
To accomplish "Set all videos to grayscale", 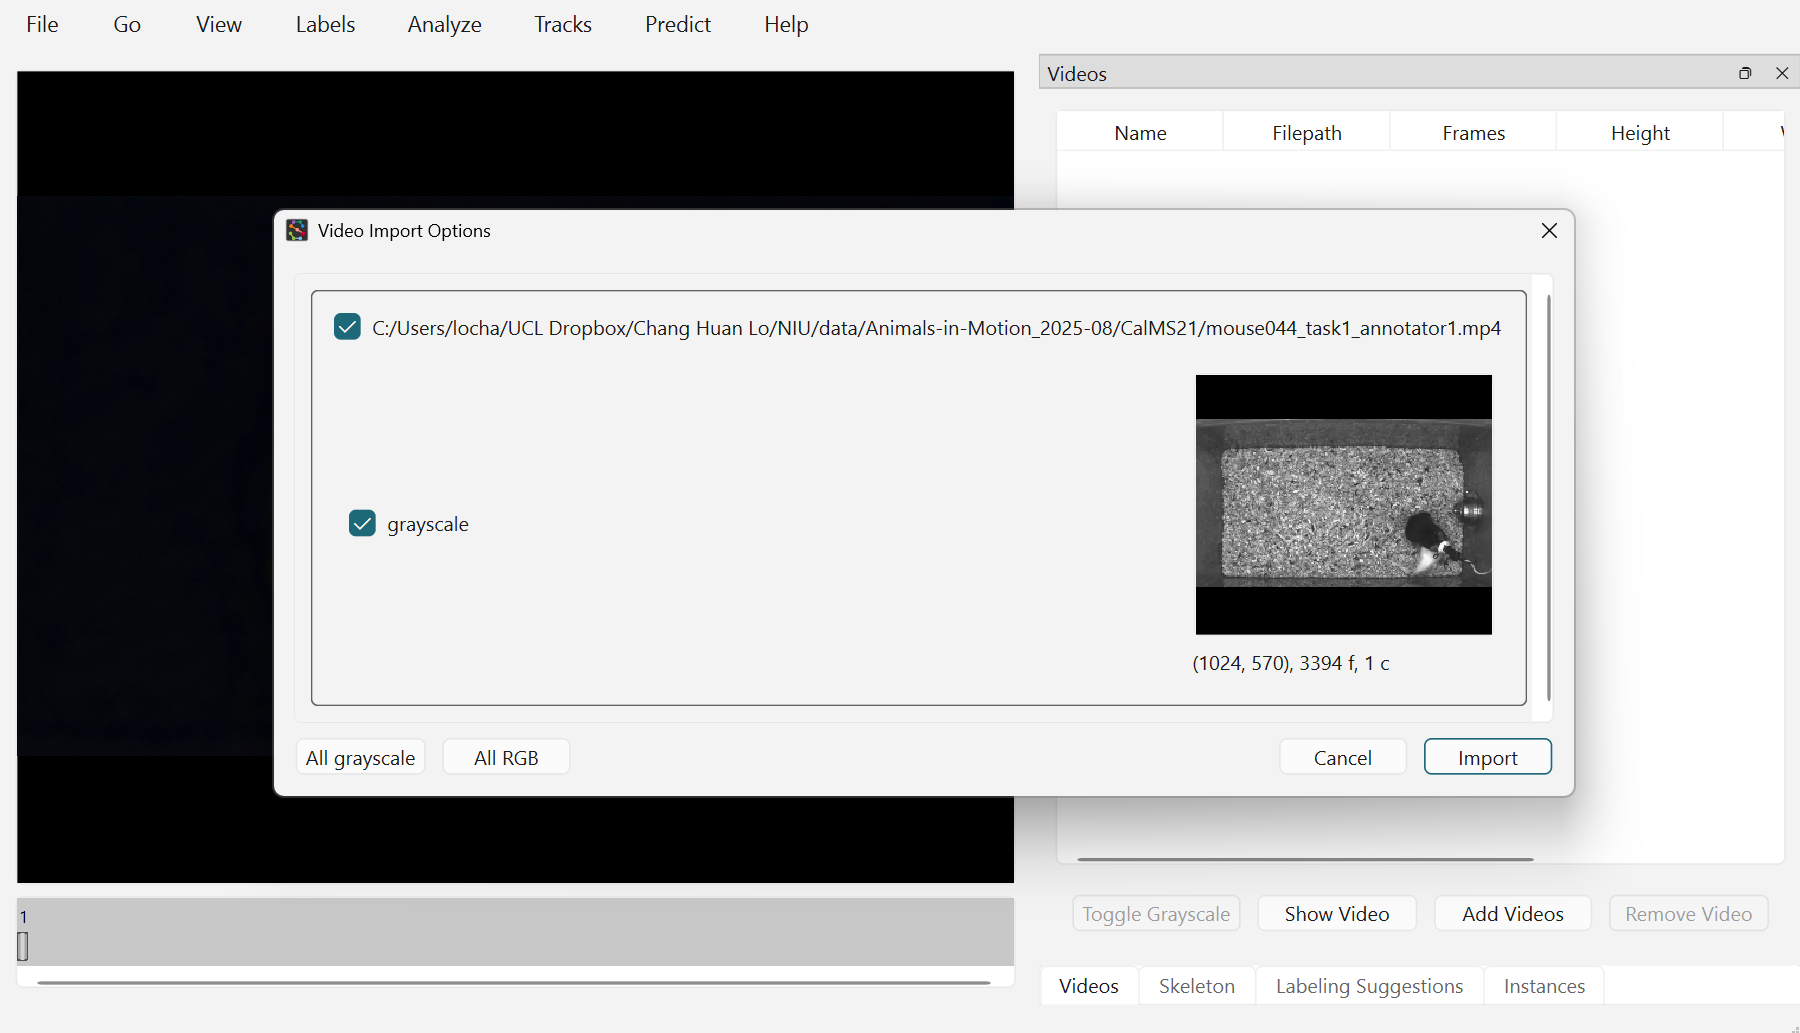I will pos(360,757).
